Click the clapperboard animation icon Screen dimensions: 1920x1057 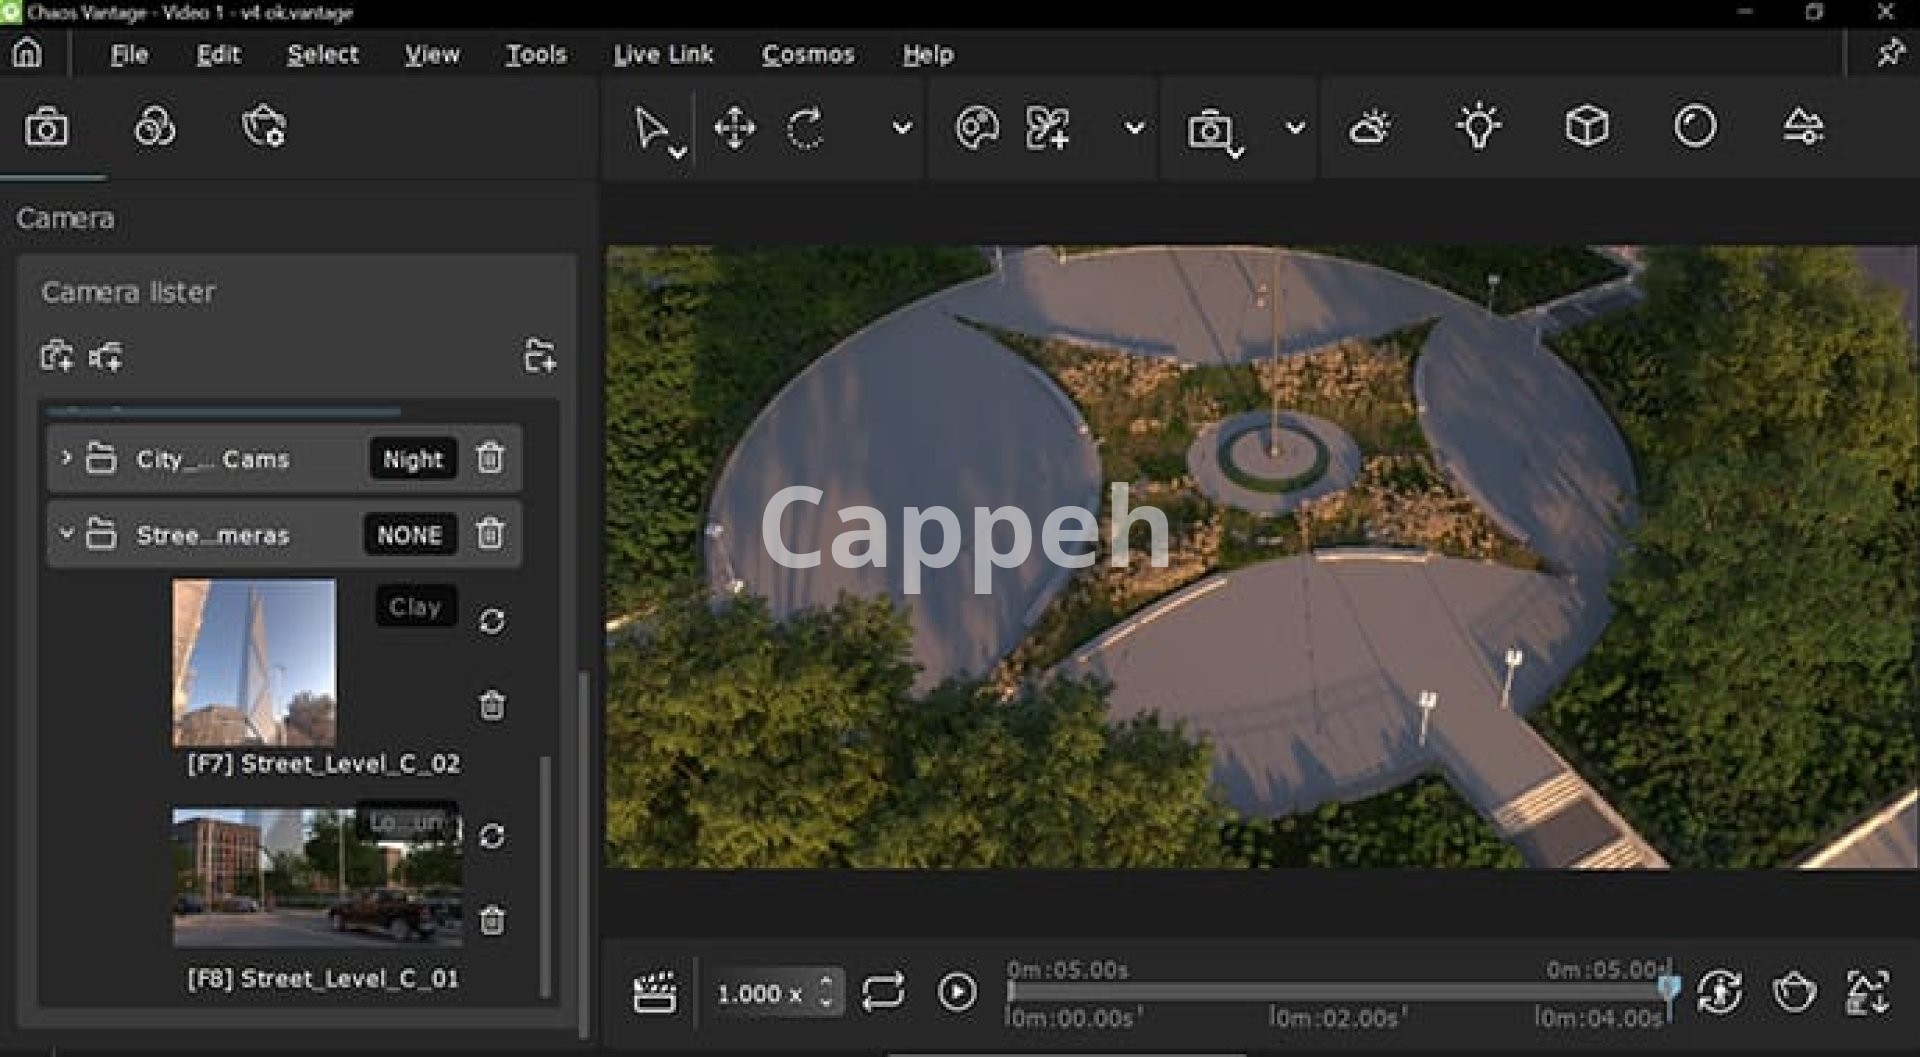[x=655, y=992]
